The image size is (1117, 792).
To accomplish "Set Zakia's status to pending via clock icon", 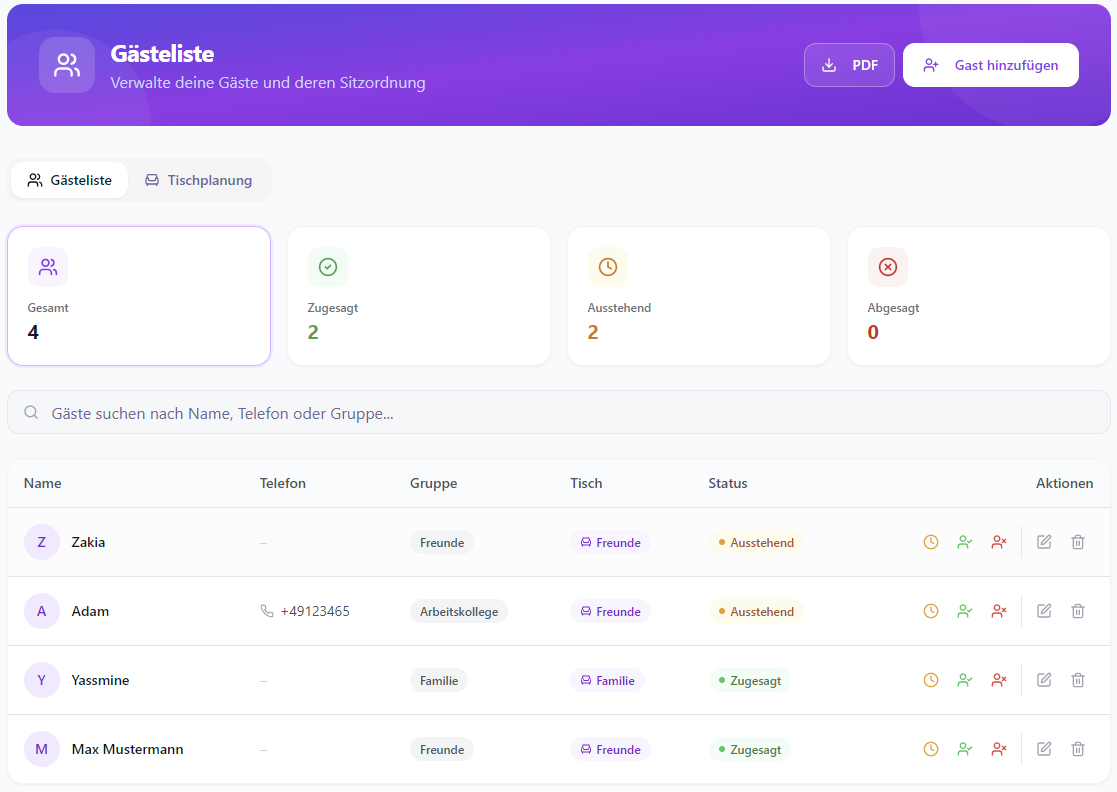I will pos(930,542).
